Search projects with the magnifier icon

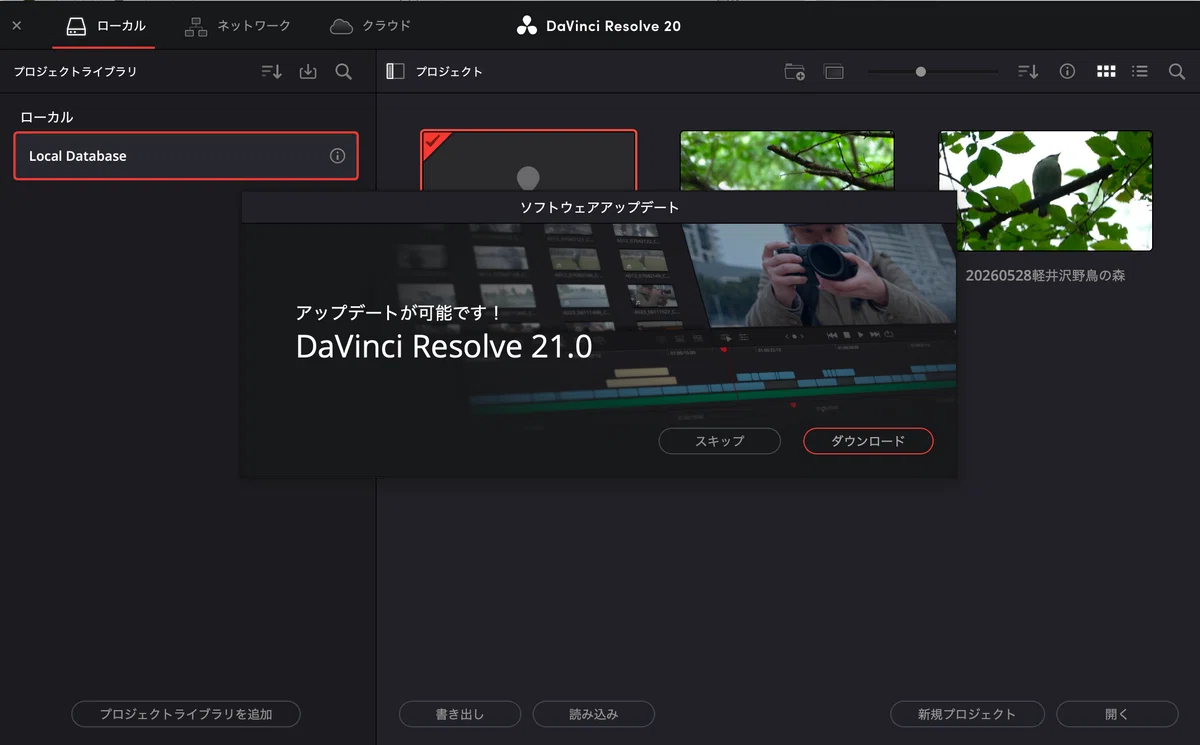tap(1176, 72)
